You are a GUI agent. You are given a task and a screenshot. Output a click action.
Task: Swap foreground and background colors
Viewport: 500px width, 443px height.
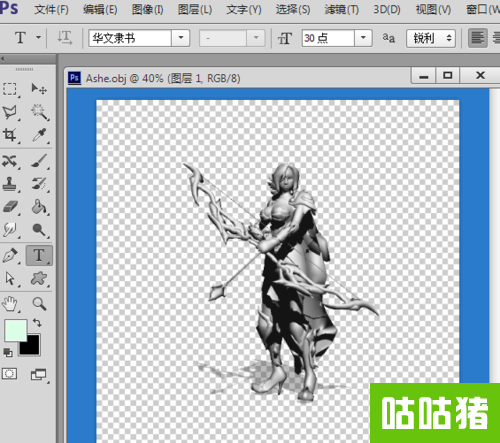click(x=37, y=322)
